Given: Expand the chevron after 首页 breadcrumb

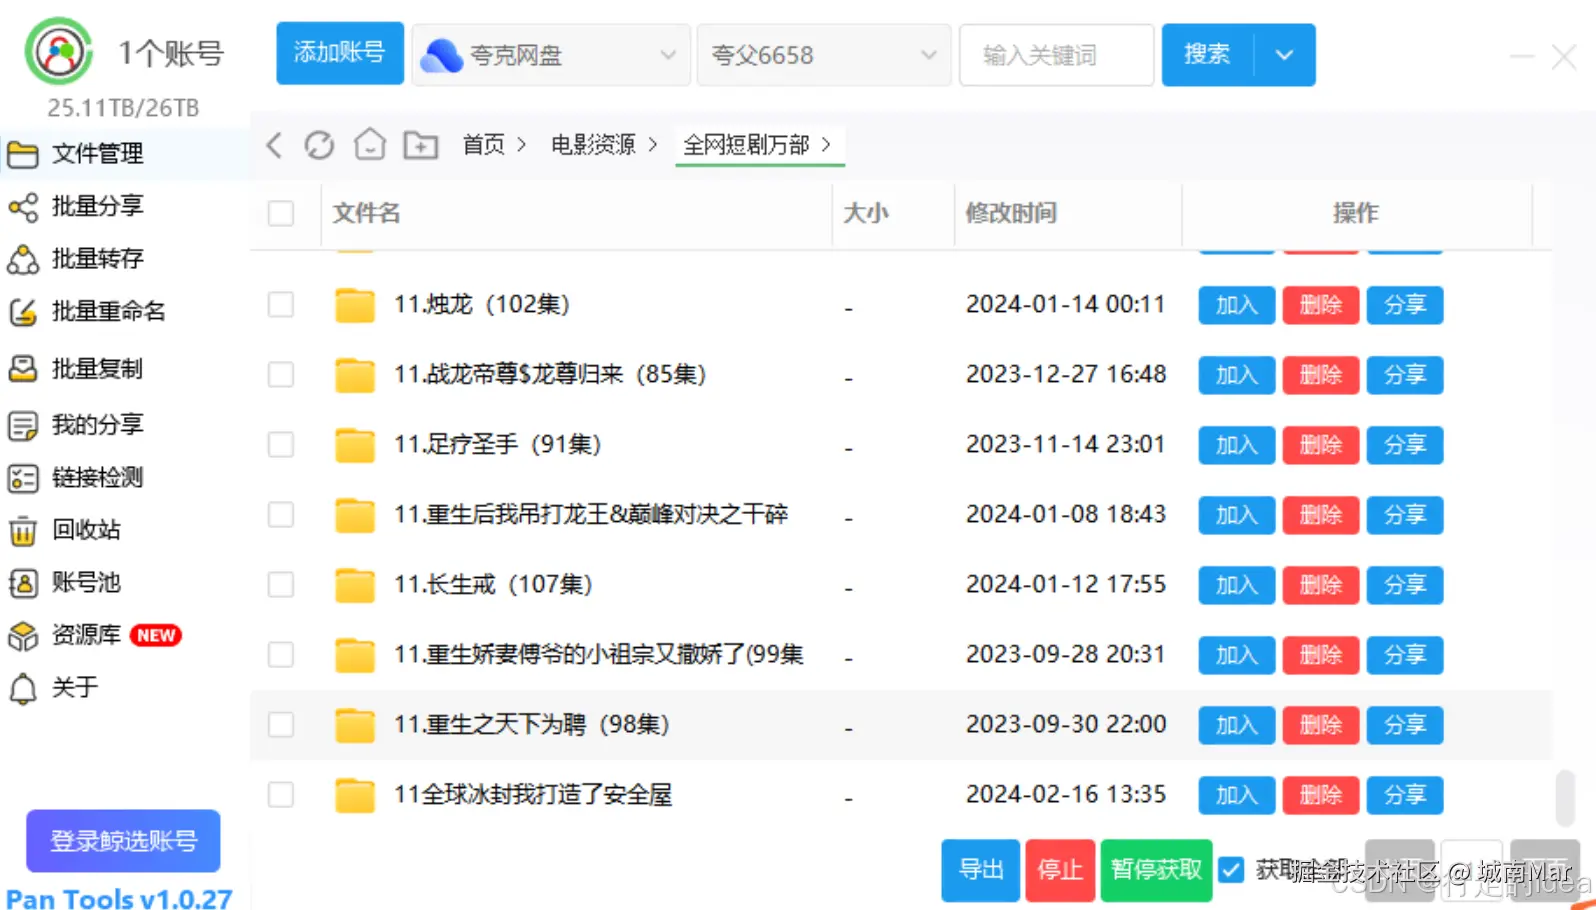Looking at the screenshot, I should [x=521, y=145].
